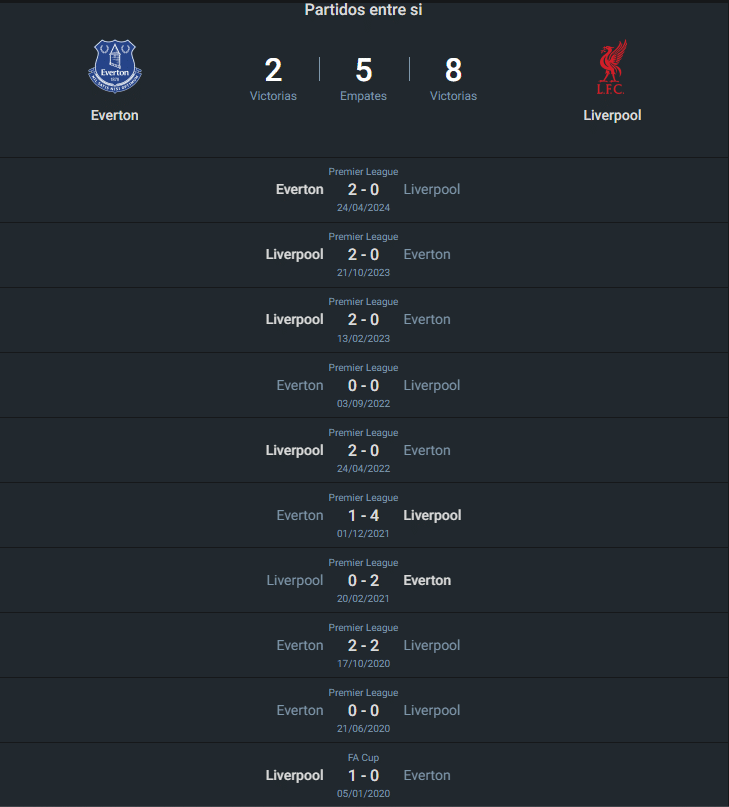Open the Premier League link for the 24/04/2024 match
The width and height of the screenshot is (729, 807).
click(362, 171)
